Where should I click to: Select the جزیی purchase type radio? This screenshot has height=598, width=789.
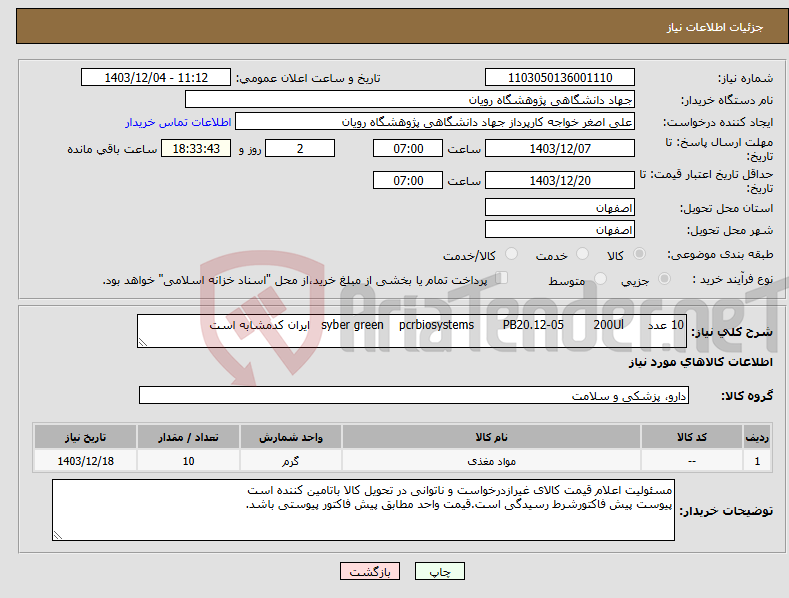coord(664,279)
